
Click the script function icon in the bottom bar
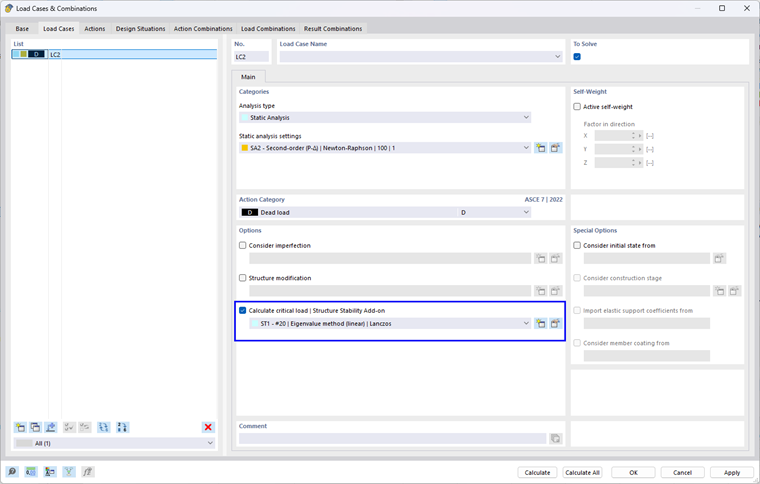point(88,471)
